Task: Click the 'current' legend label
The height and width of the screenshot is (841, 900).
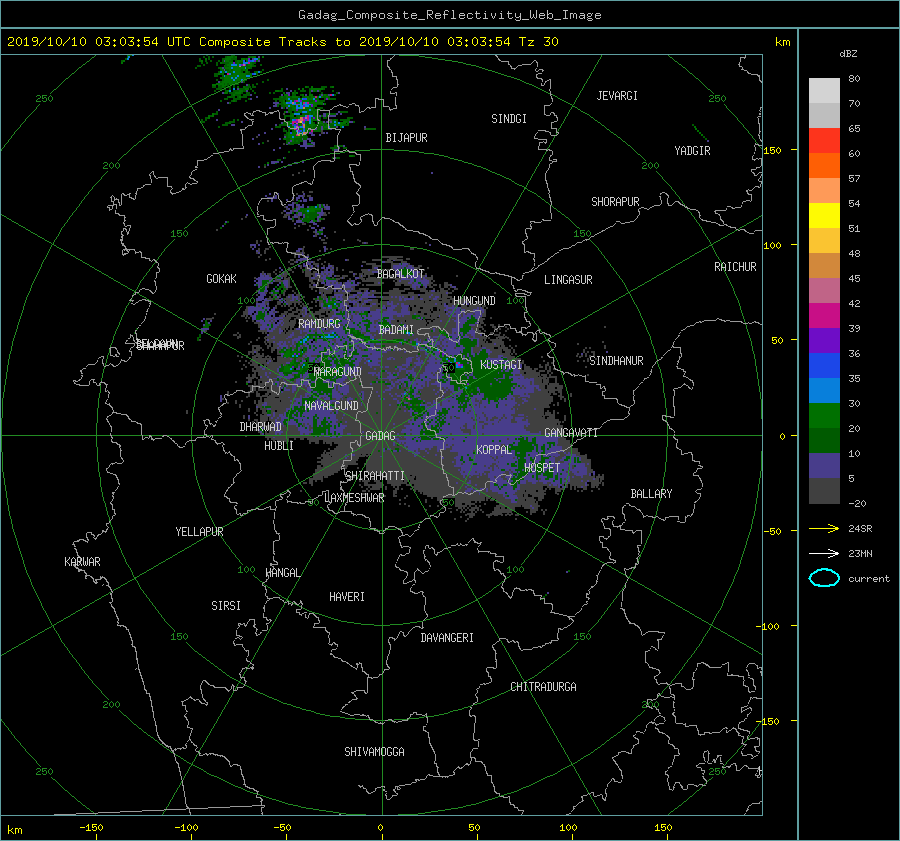Action: (x=869, y=579)
